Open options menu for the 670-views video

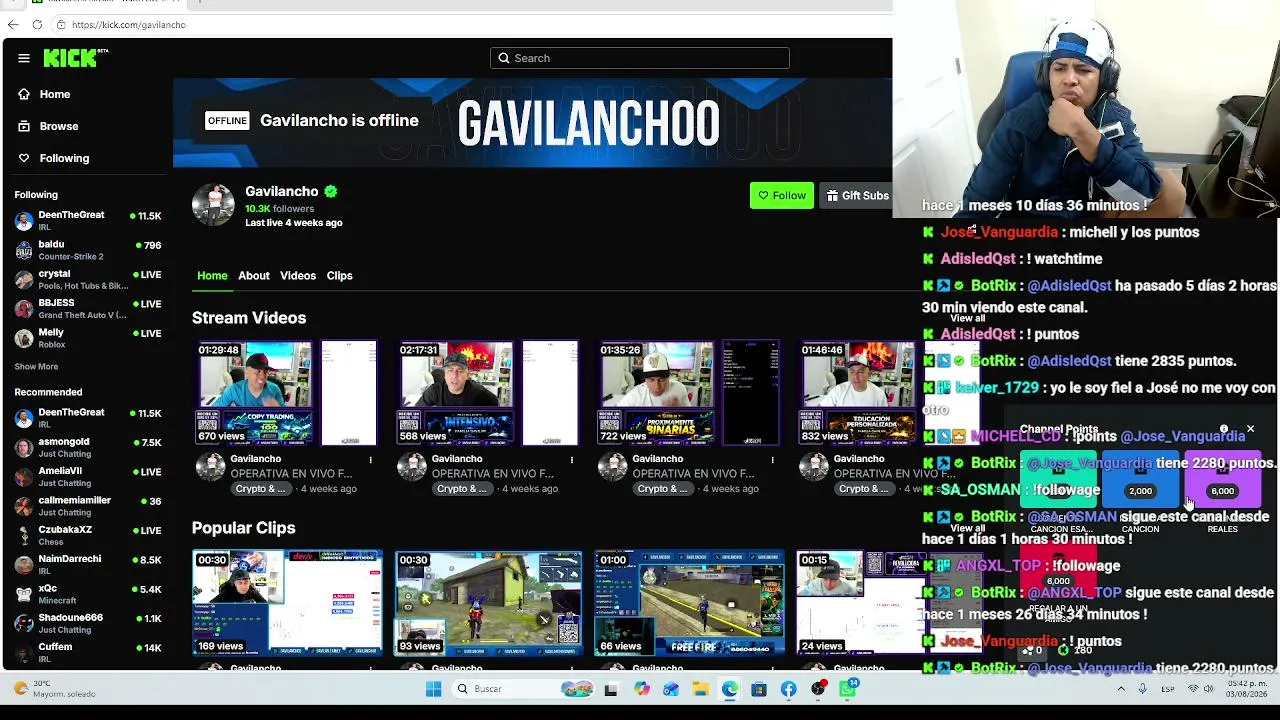tap(371, 460)
